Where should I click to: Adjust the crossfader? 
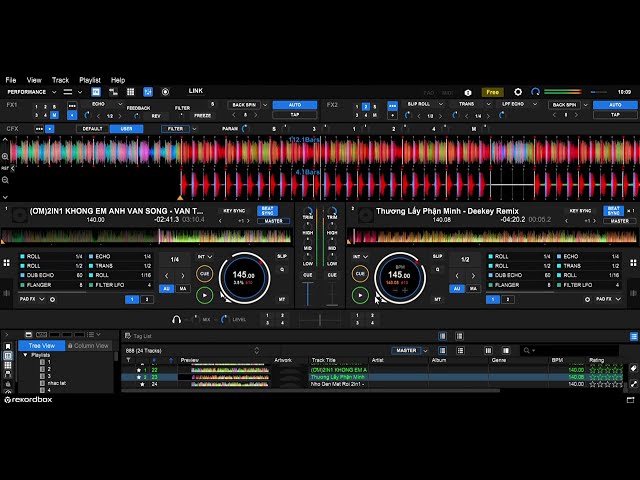320,320
